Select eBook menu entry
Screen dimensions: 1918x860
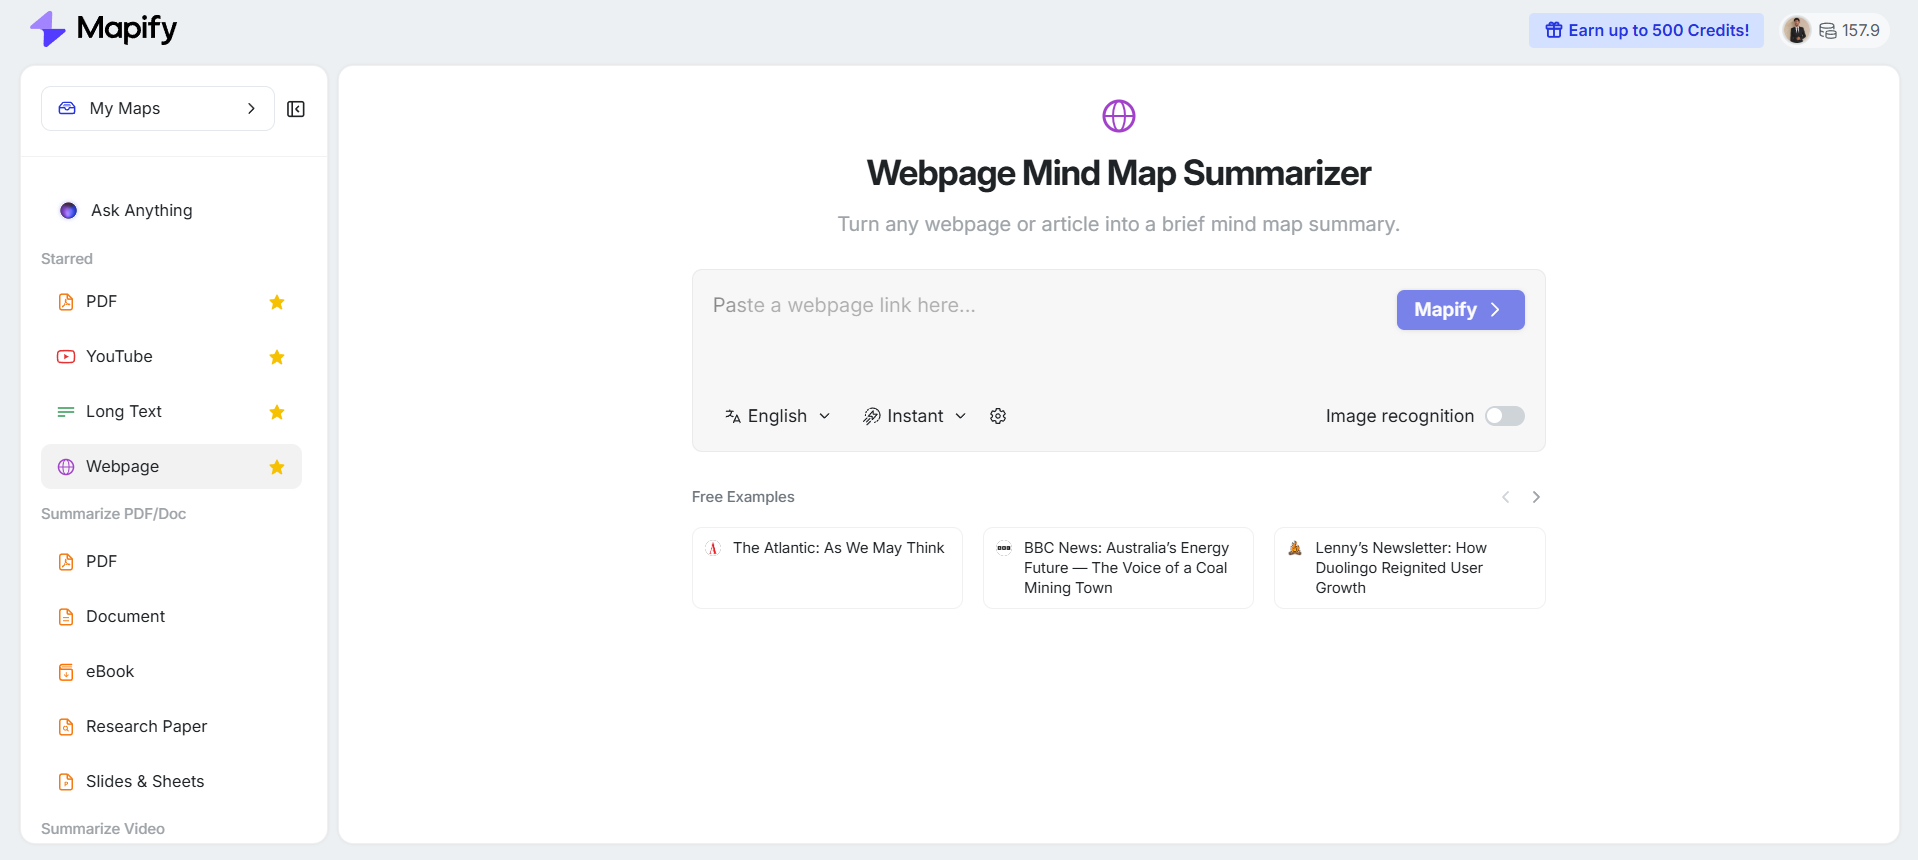pos(171,672)
